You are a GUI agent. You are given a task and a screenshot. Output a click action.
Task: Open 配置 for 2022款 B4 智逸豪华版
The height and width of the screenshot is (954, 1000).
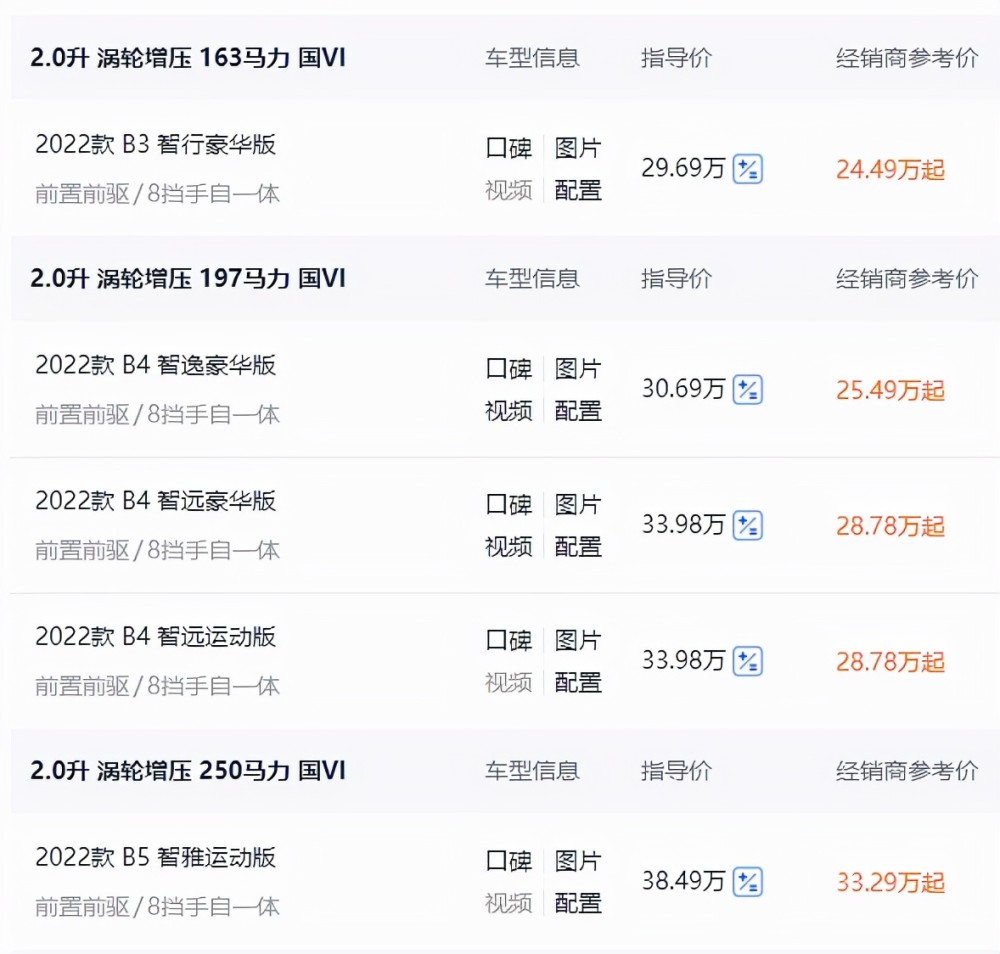point(578,411)
